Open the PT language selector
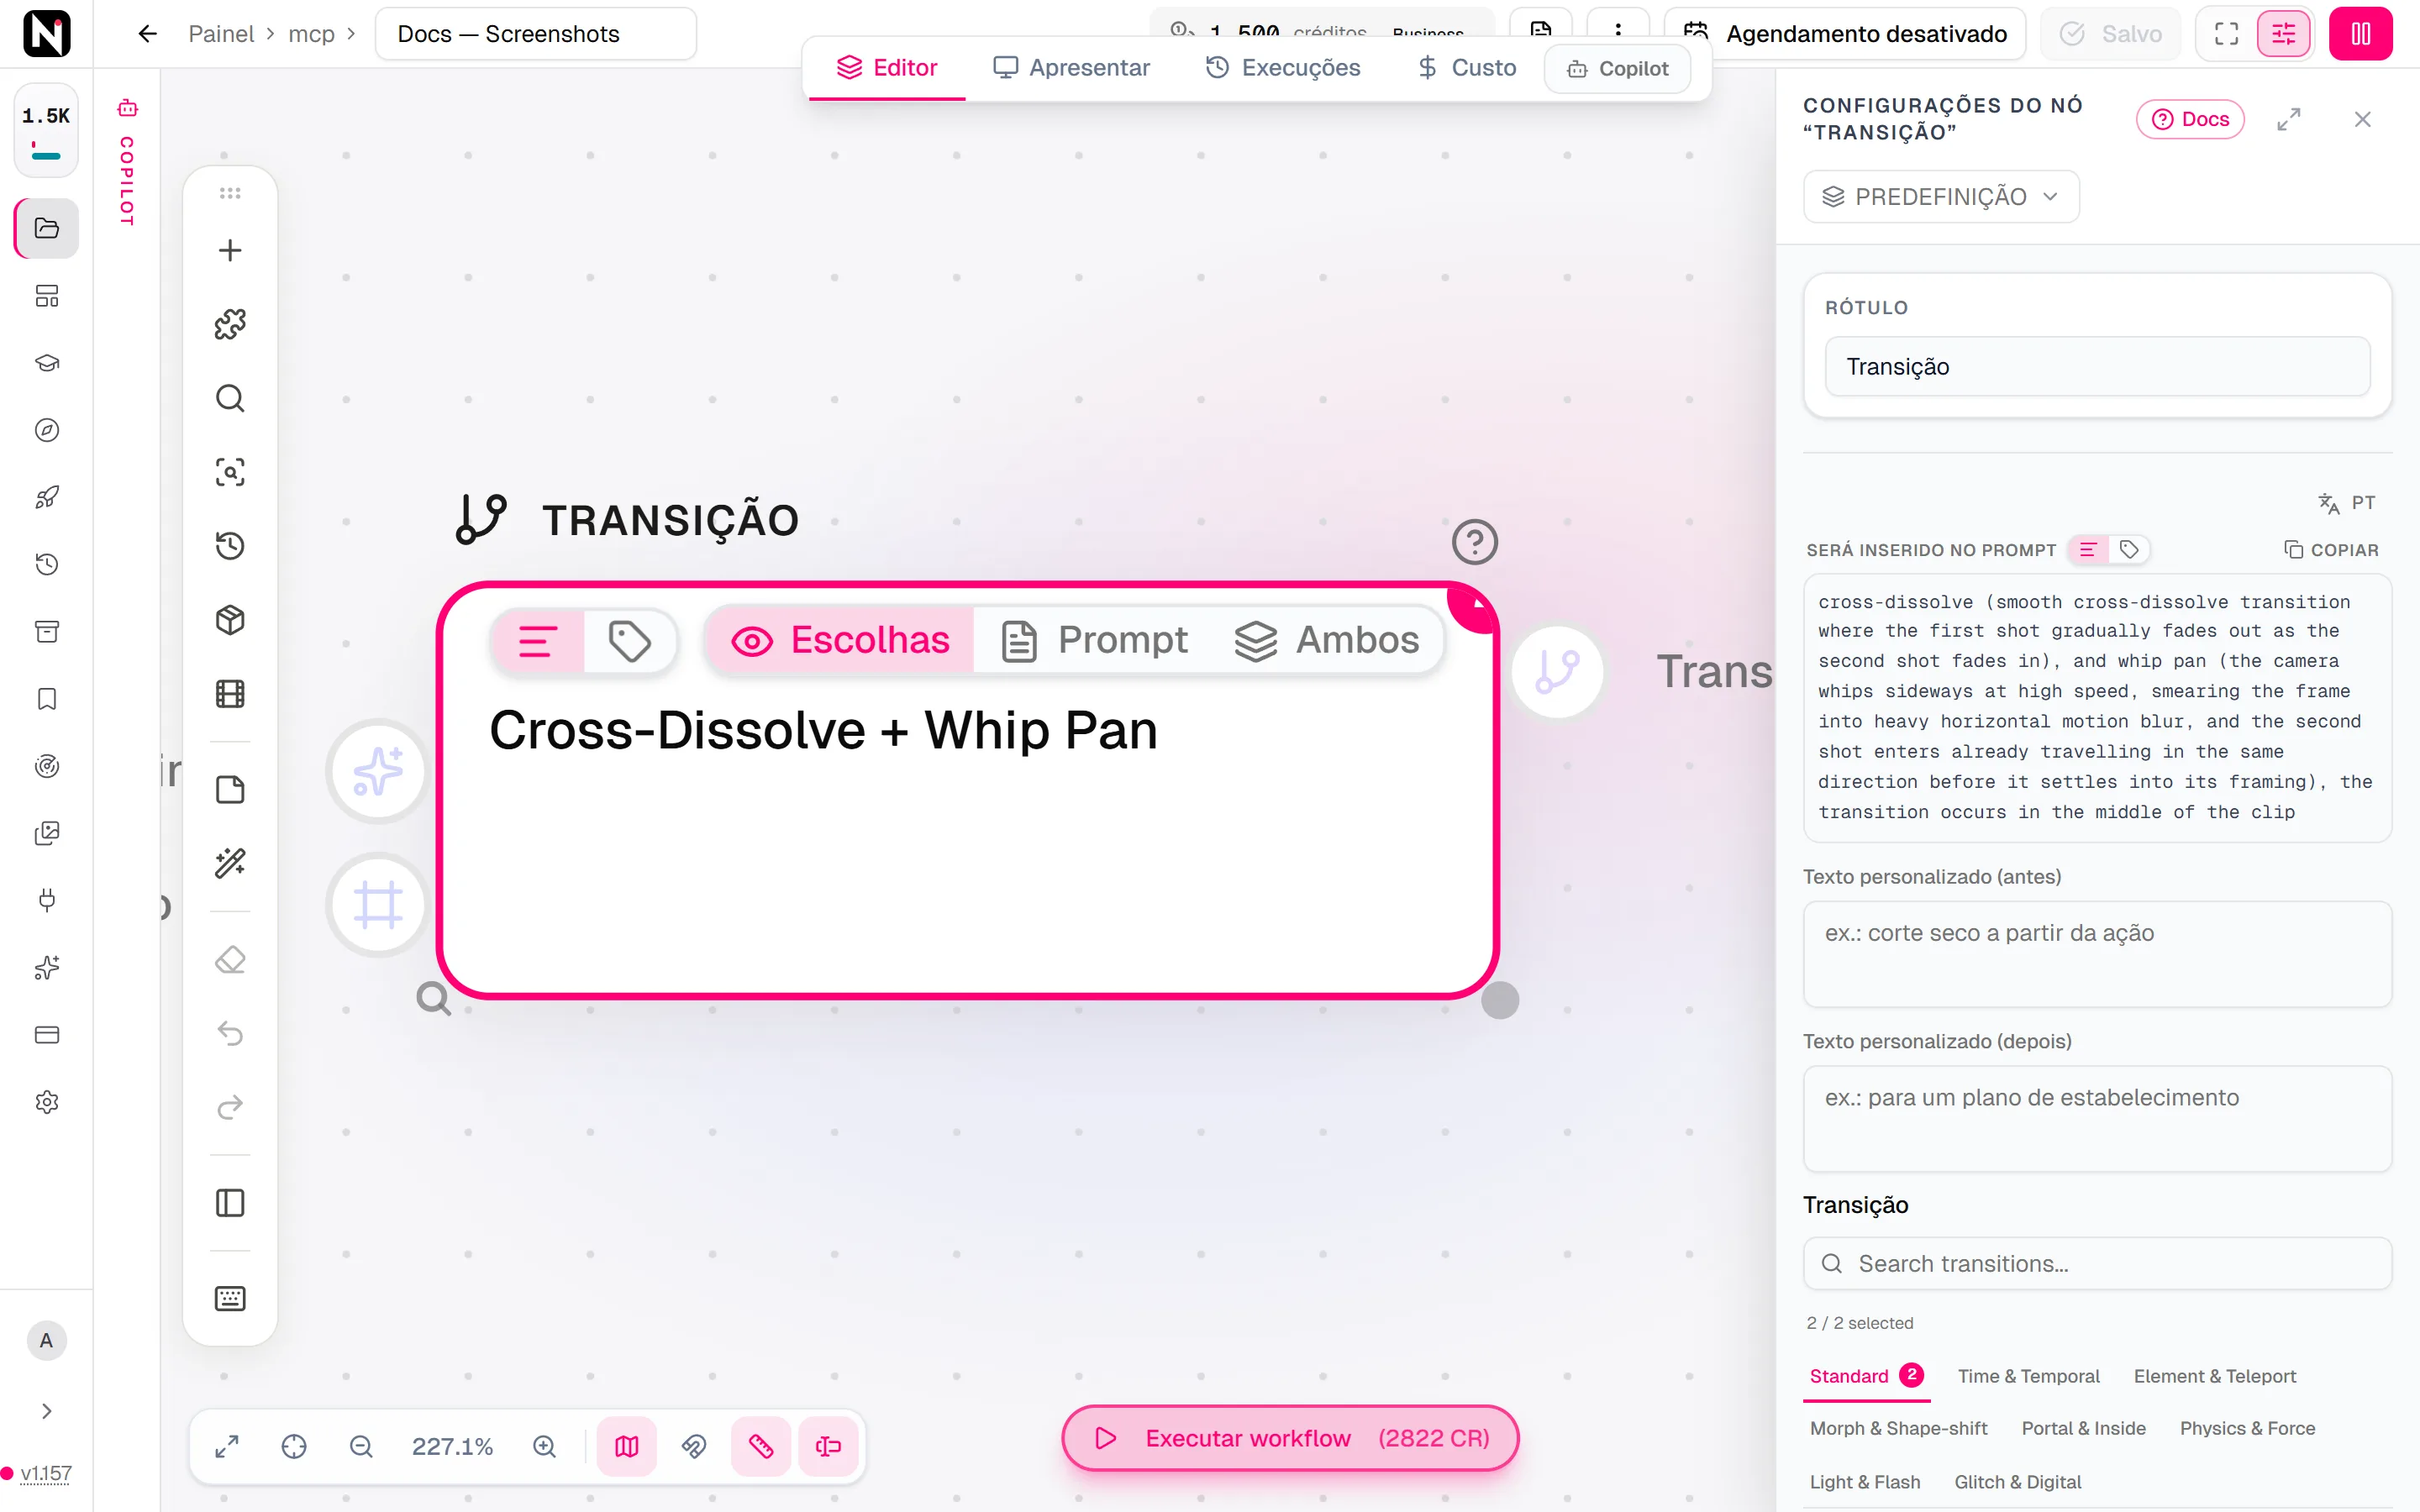Screen dimensions: 2420x1512 pyautogui.click(x=2347, y=503)
